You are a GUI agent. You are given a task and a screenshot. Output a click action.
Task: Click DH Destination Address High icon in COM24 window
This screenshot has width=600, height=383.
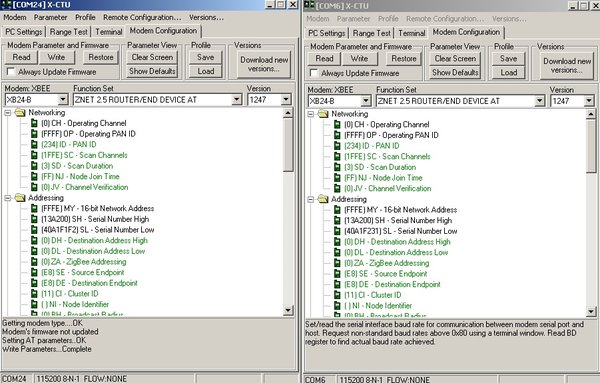point(34,241)
